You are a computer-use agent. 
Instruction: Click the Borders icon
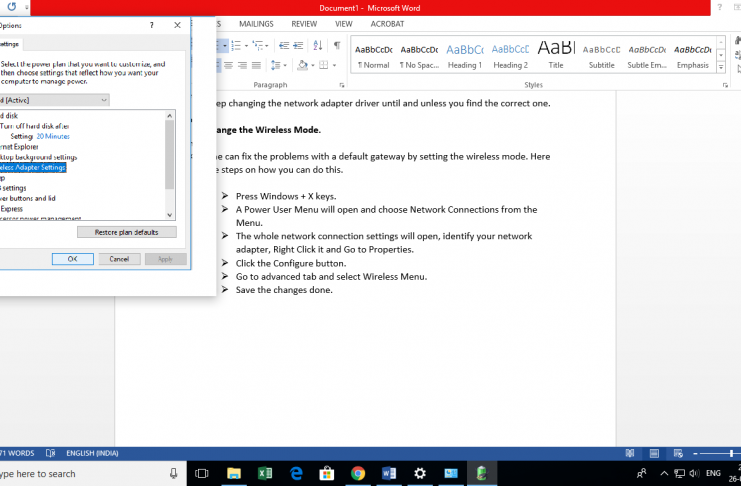point(324,65)
